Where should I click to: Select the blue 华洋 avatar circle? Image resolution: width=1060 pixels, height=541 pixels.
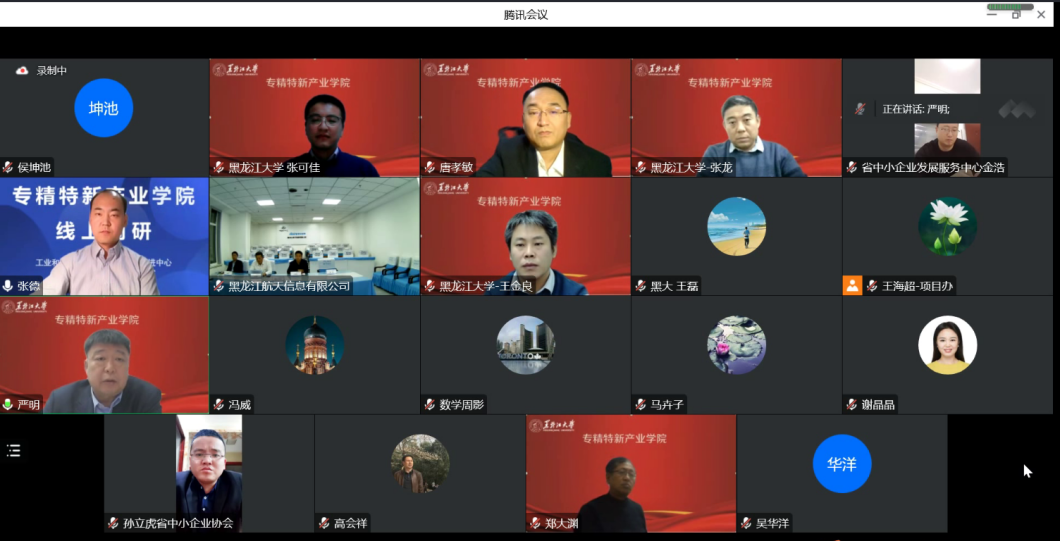tap(841, 464)
